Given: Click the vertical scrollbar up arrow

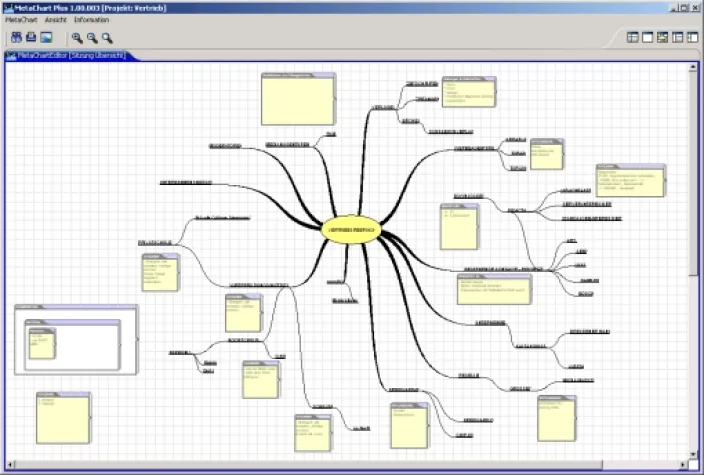Looking at the screenshot, I should 694,67.
